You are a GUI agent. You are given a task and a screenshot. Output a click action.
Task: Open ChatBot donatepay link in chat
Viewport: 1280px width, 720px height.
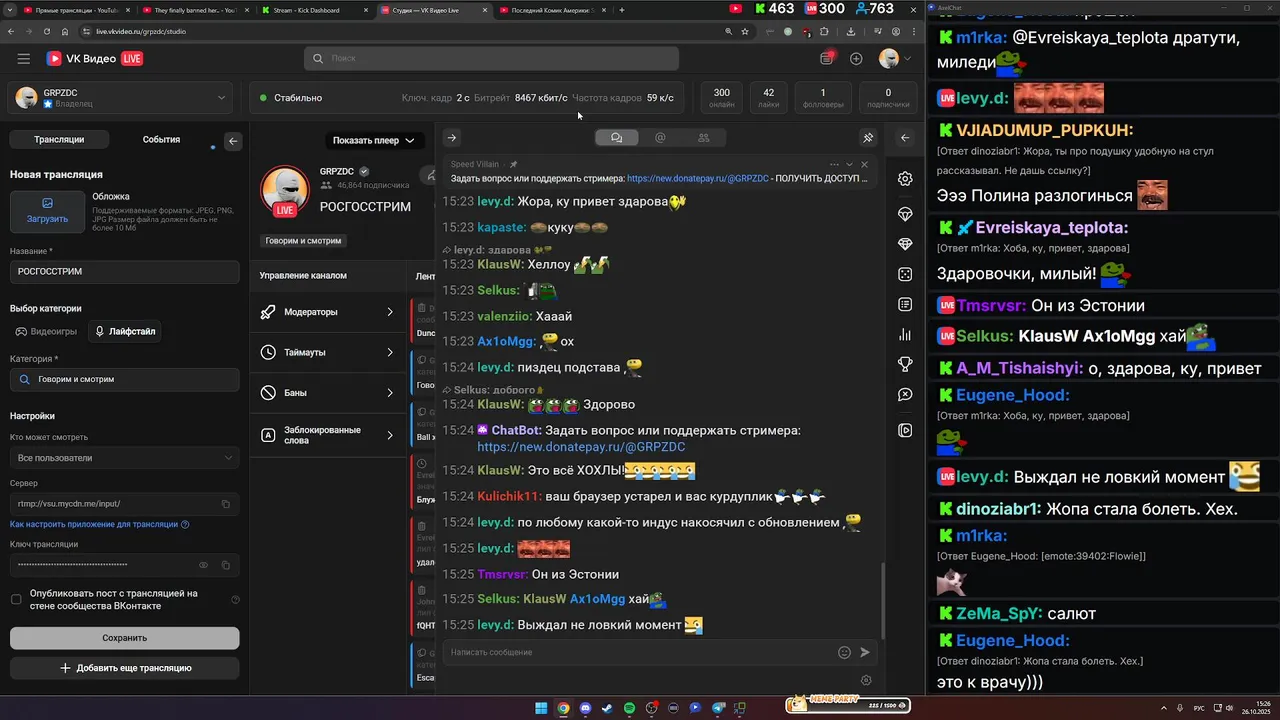[581, 447]
